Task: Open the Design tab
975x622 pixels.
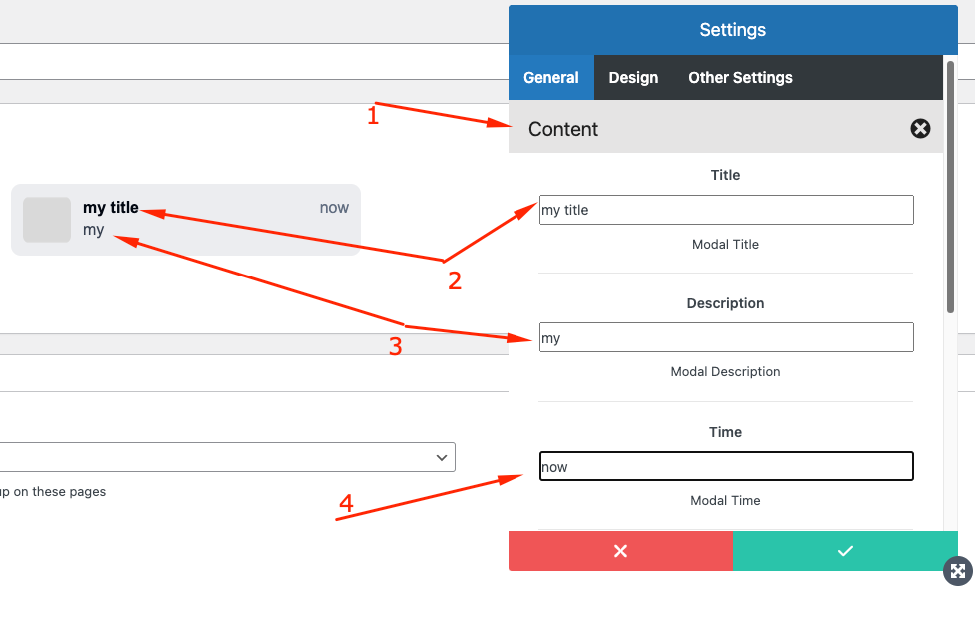Action: (x=633, y=78)
